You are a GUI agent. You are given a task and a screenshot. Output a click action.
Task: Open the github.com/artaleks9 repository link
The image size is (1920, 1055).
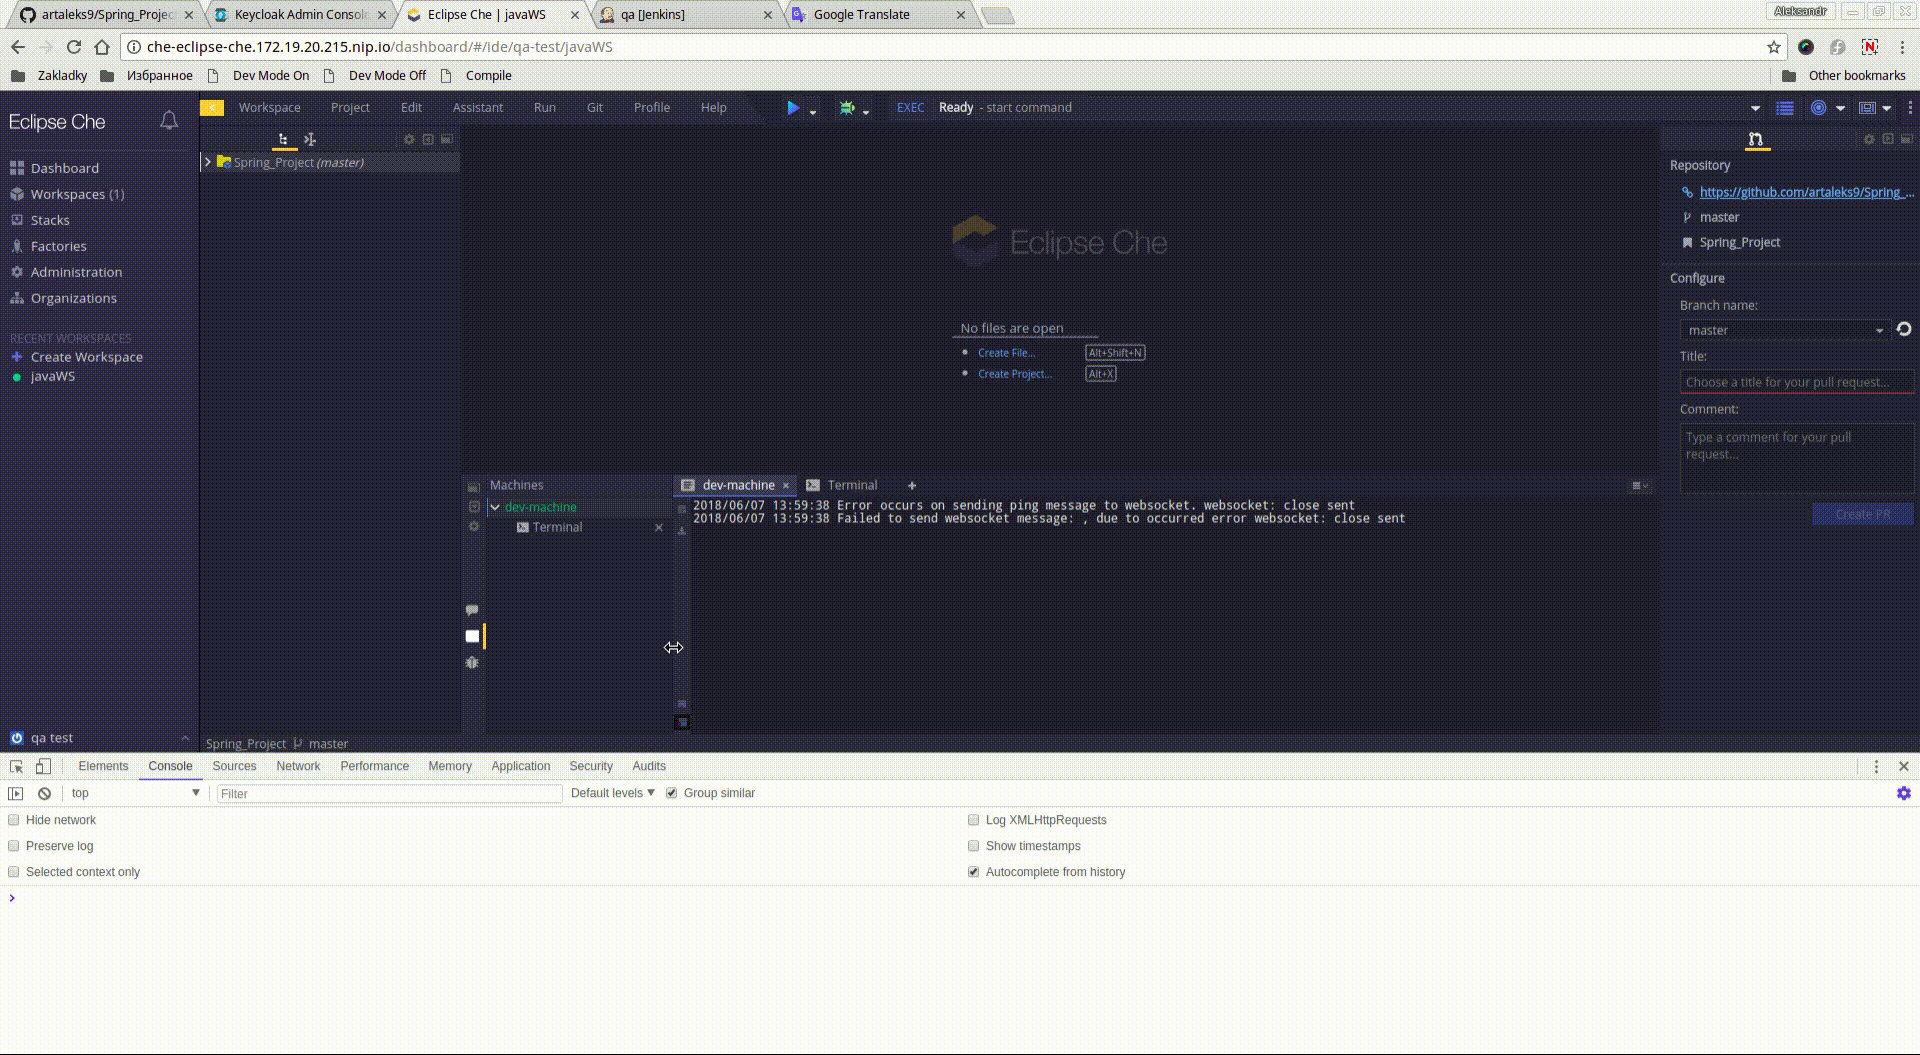click(1806, 192)
